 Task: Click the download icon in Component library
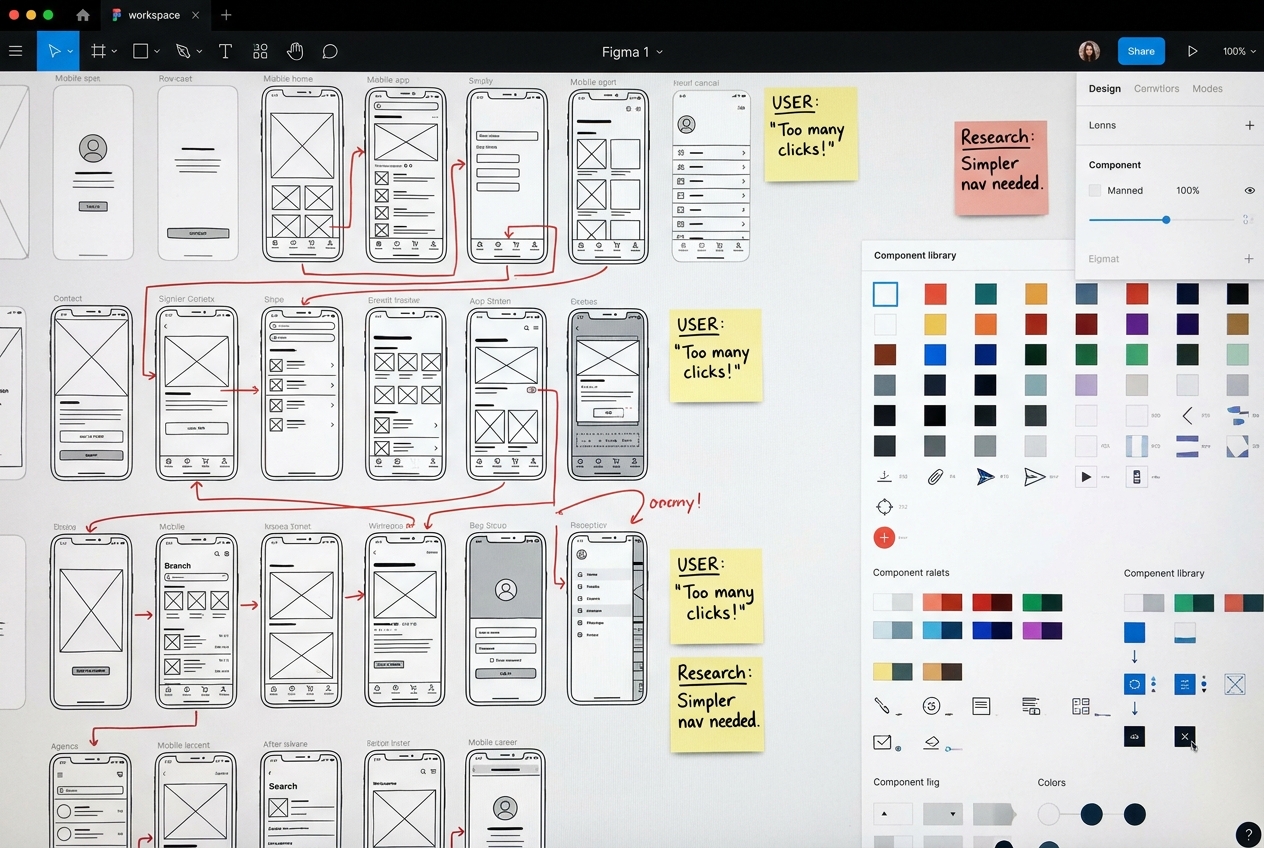pyautogui.click(x=884, y=477)
